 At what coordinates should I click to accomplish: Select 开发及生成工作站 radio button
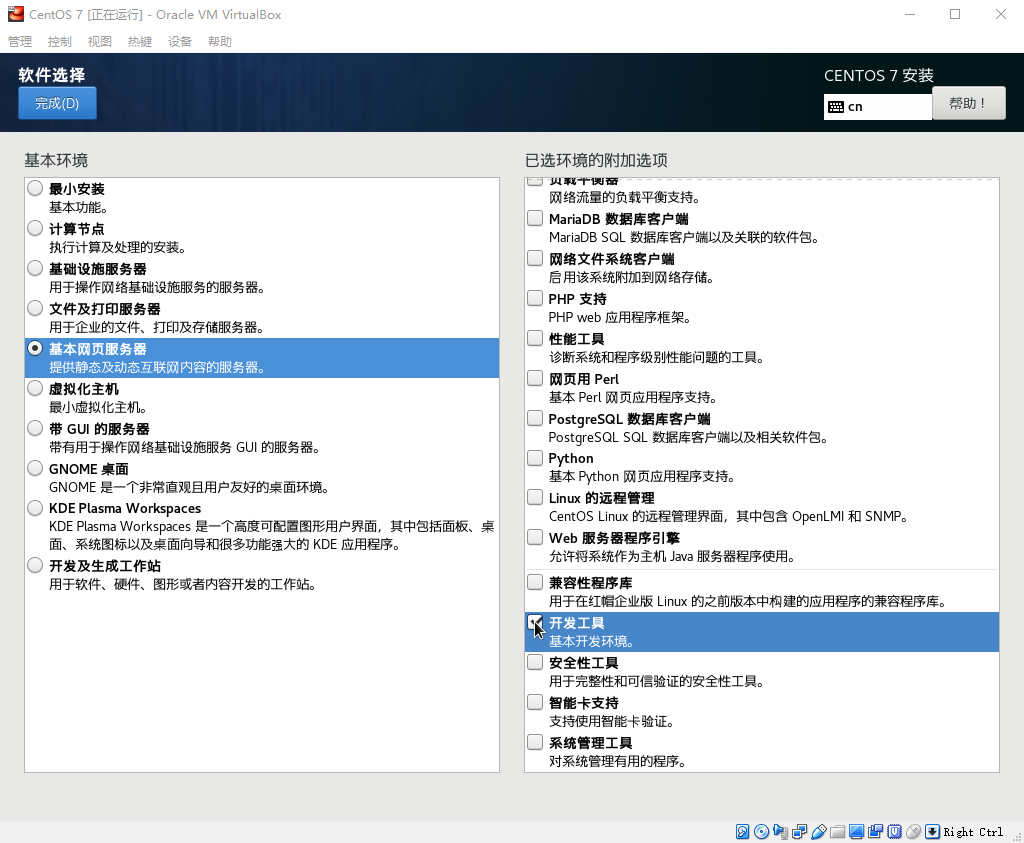35,565
